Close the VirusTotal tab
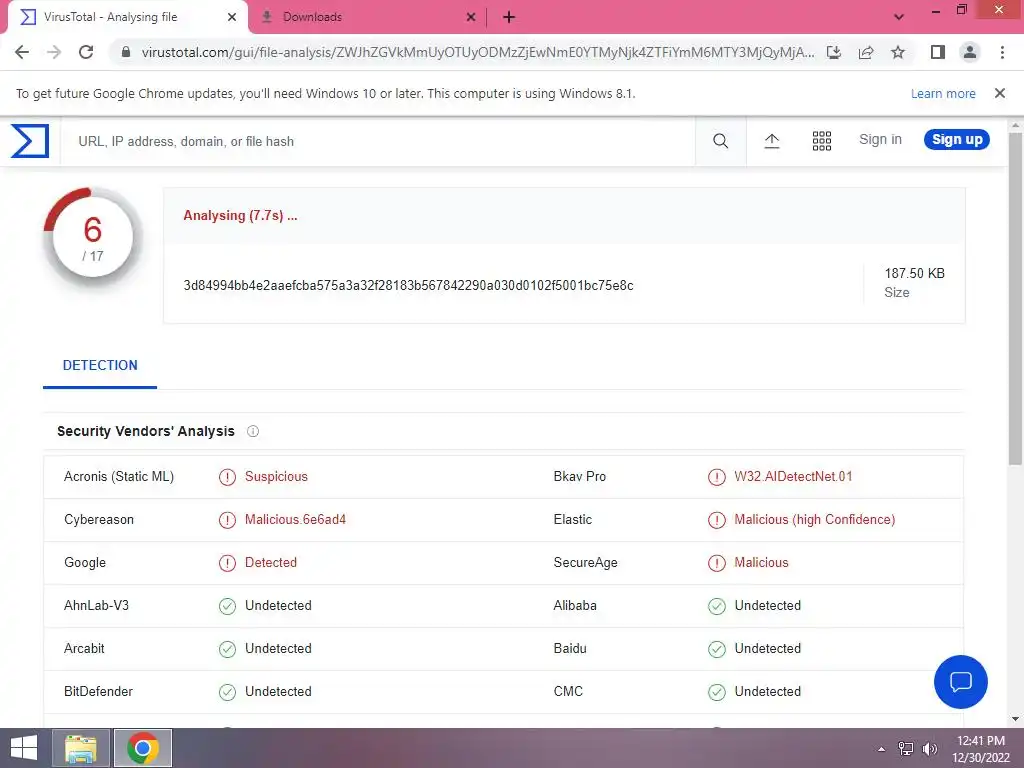 pos(232,17)
